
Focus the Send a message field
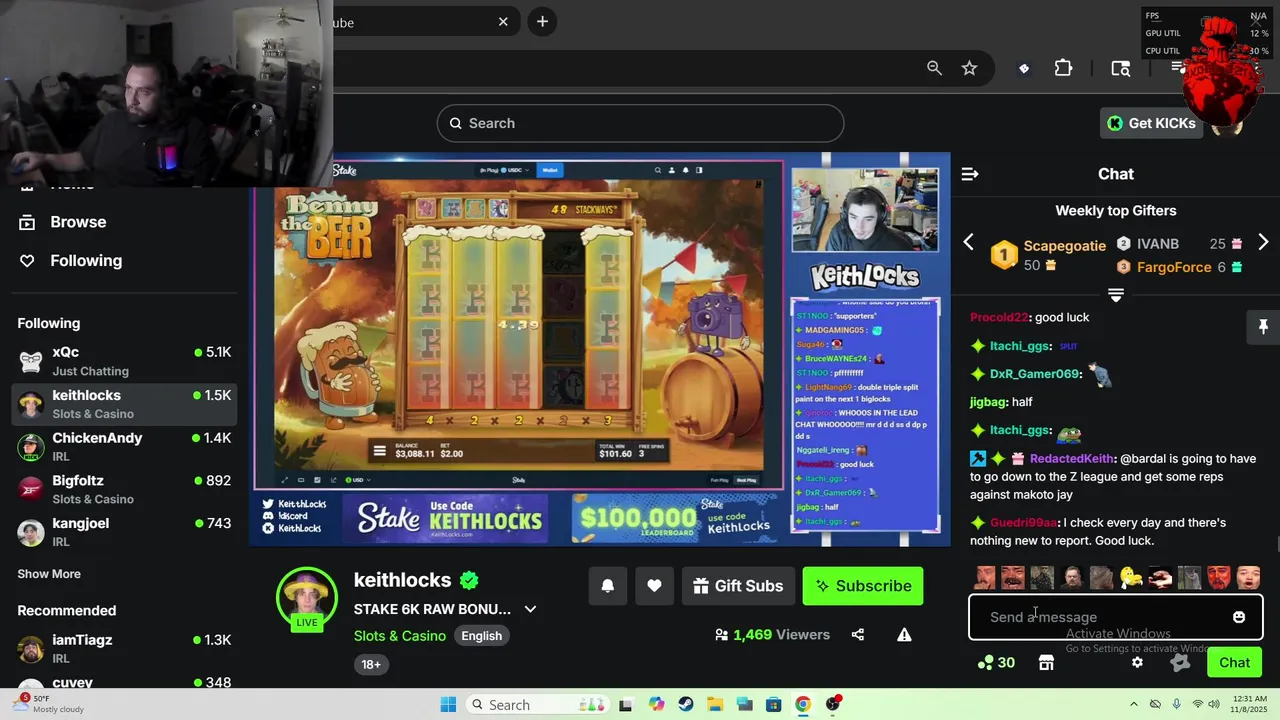point(1100,617)
